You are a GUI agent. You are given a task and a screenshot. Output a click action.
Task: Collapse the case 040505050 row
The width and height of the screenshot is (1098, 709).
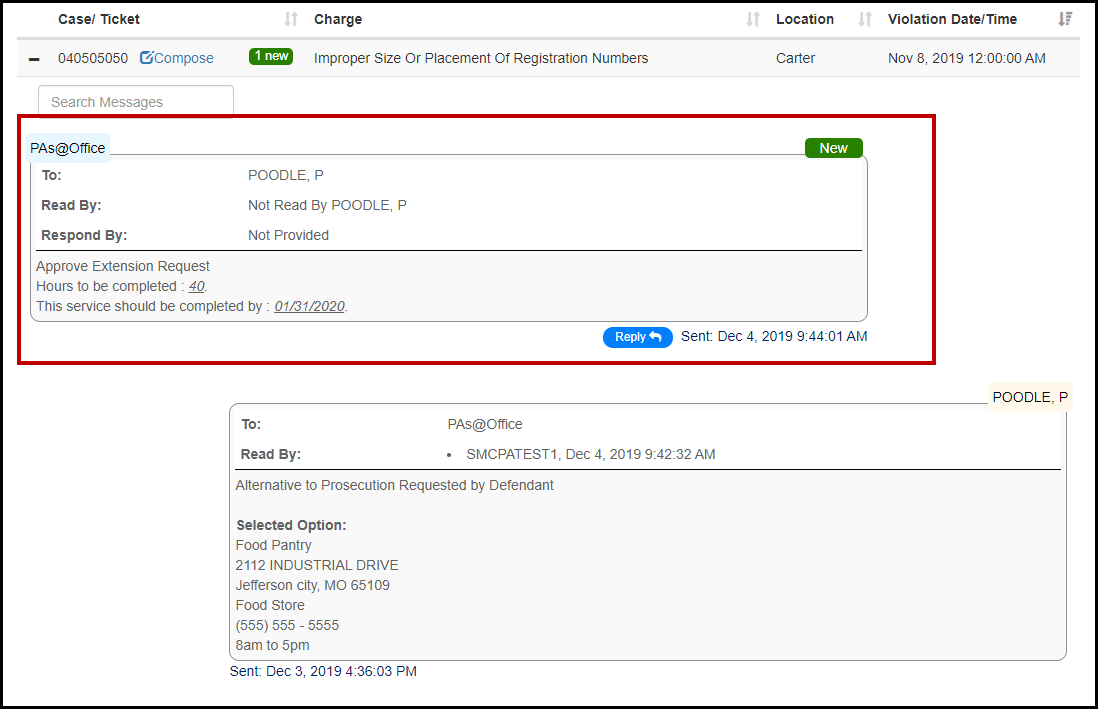35,59
